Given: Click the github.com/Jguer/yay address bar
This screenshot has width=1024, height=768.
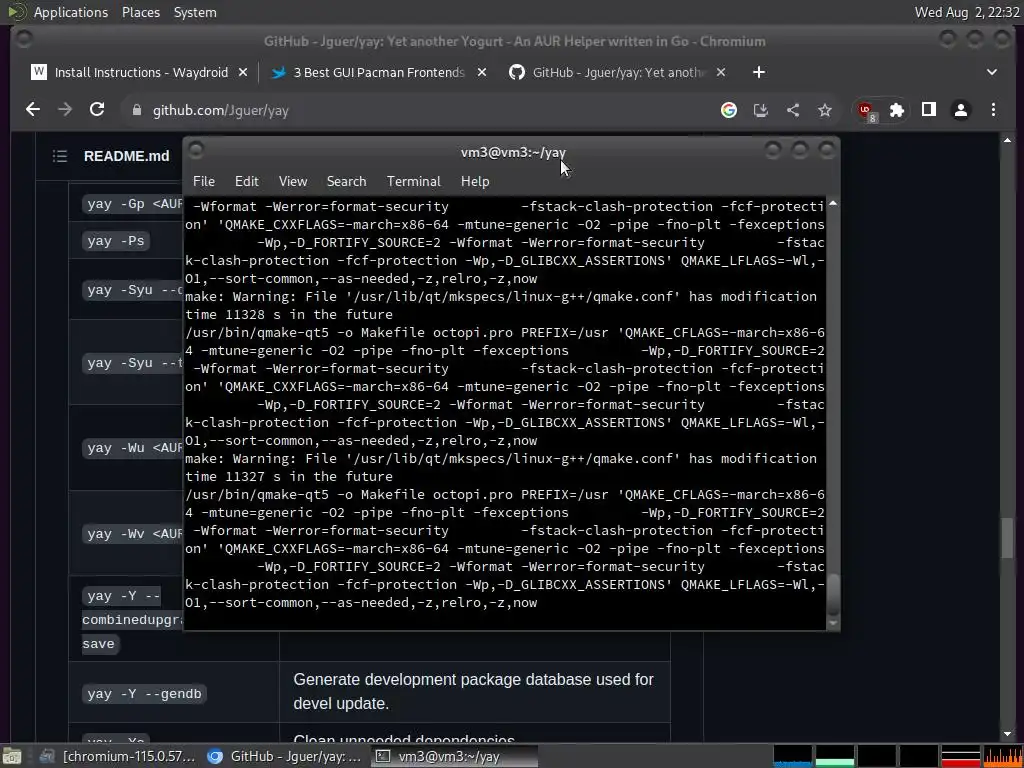Looking at the screenshot, I should coord(418,110).
